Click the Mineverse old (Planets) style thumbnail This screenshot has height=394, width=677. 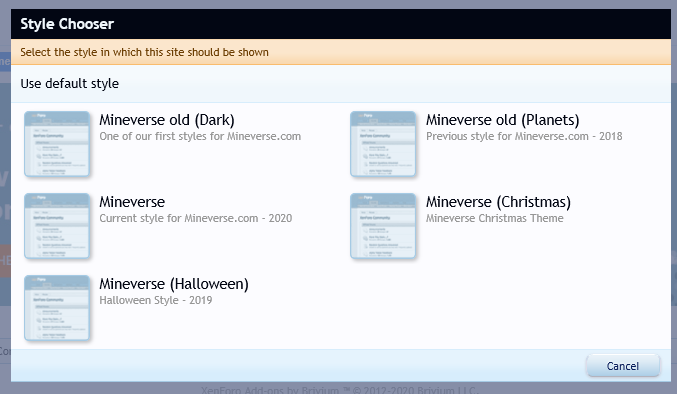pos(383,144)
